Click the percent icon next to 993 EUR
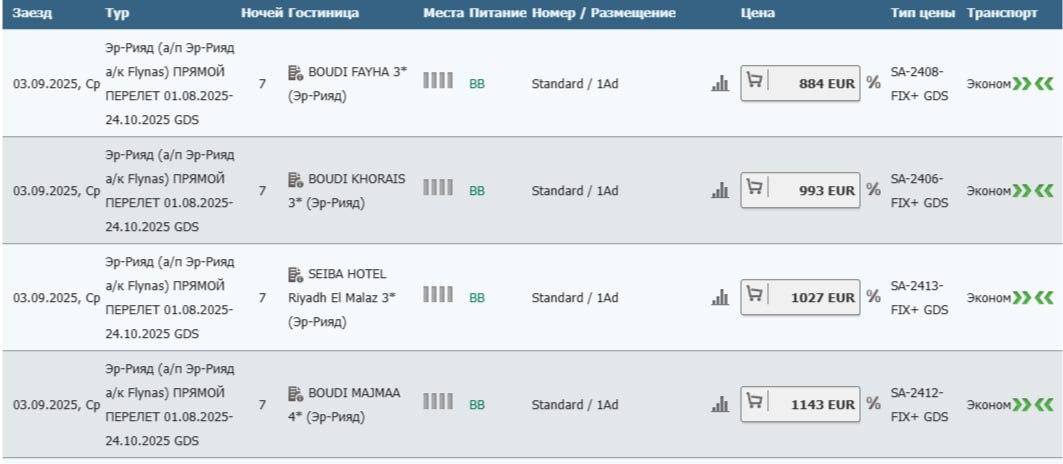This screenshot has height=464, width=1063. [874, 189]
